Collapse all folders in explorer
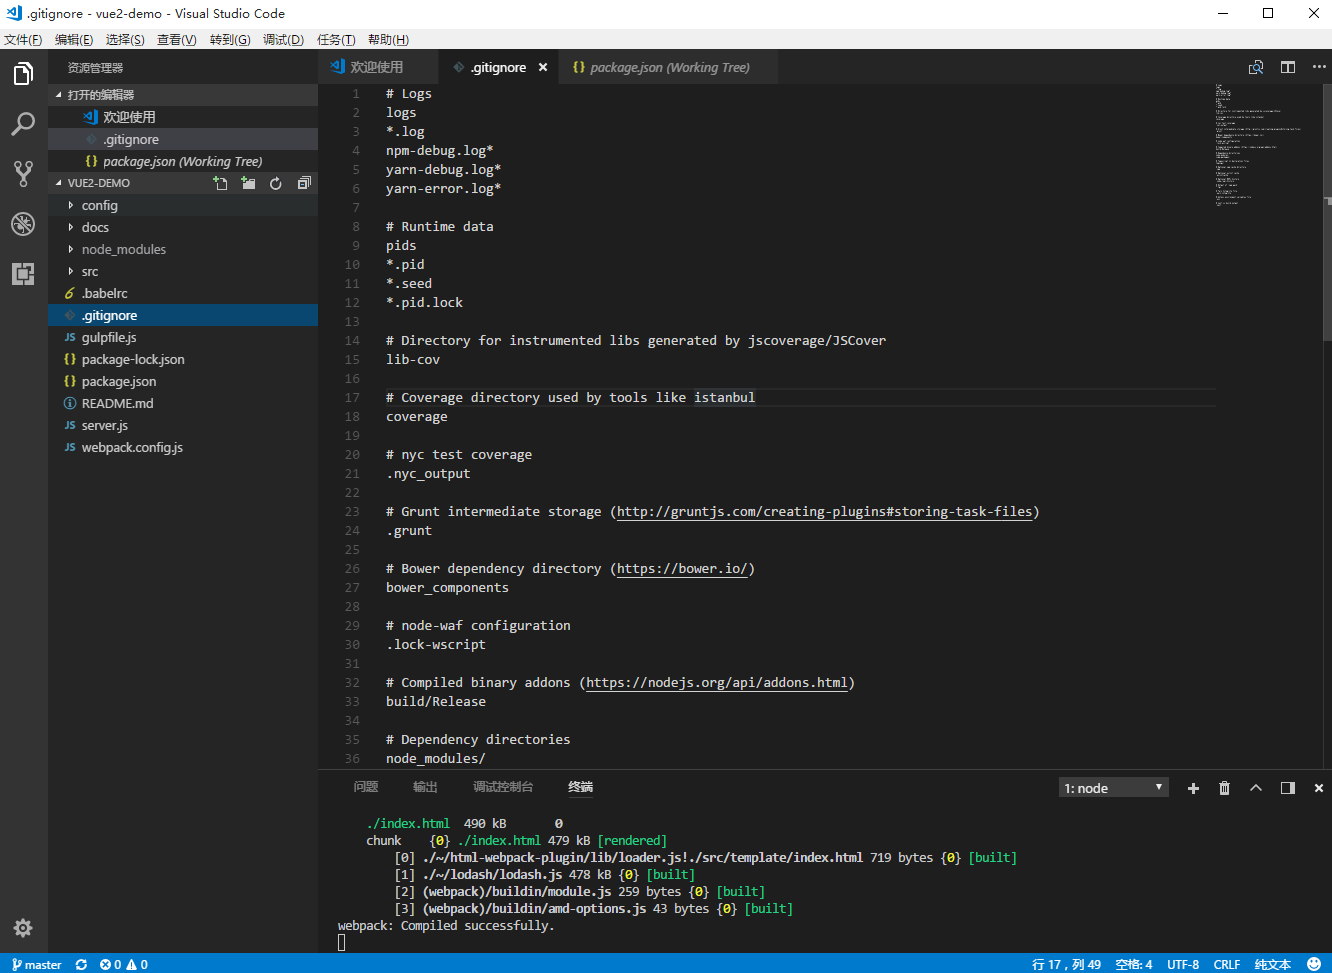 click(304, 183)
